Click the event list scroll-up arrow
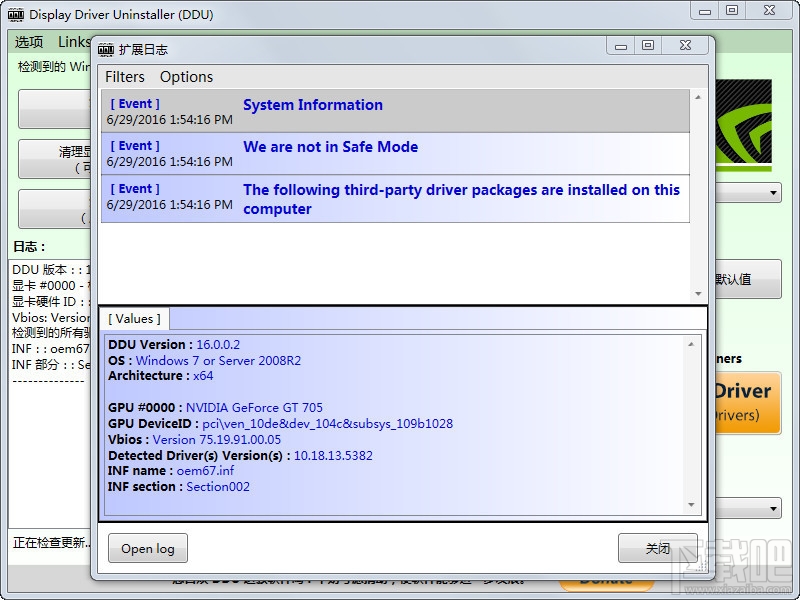Image resolution: width=800 pixels, height=600 pixels. (698, 99)
